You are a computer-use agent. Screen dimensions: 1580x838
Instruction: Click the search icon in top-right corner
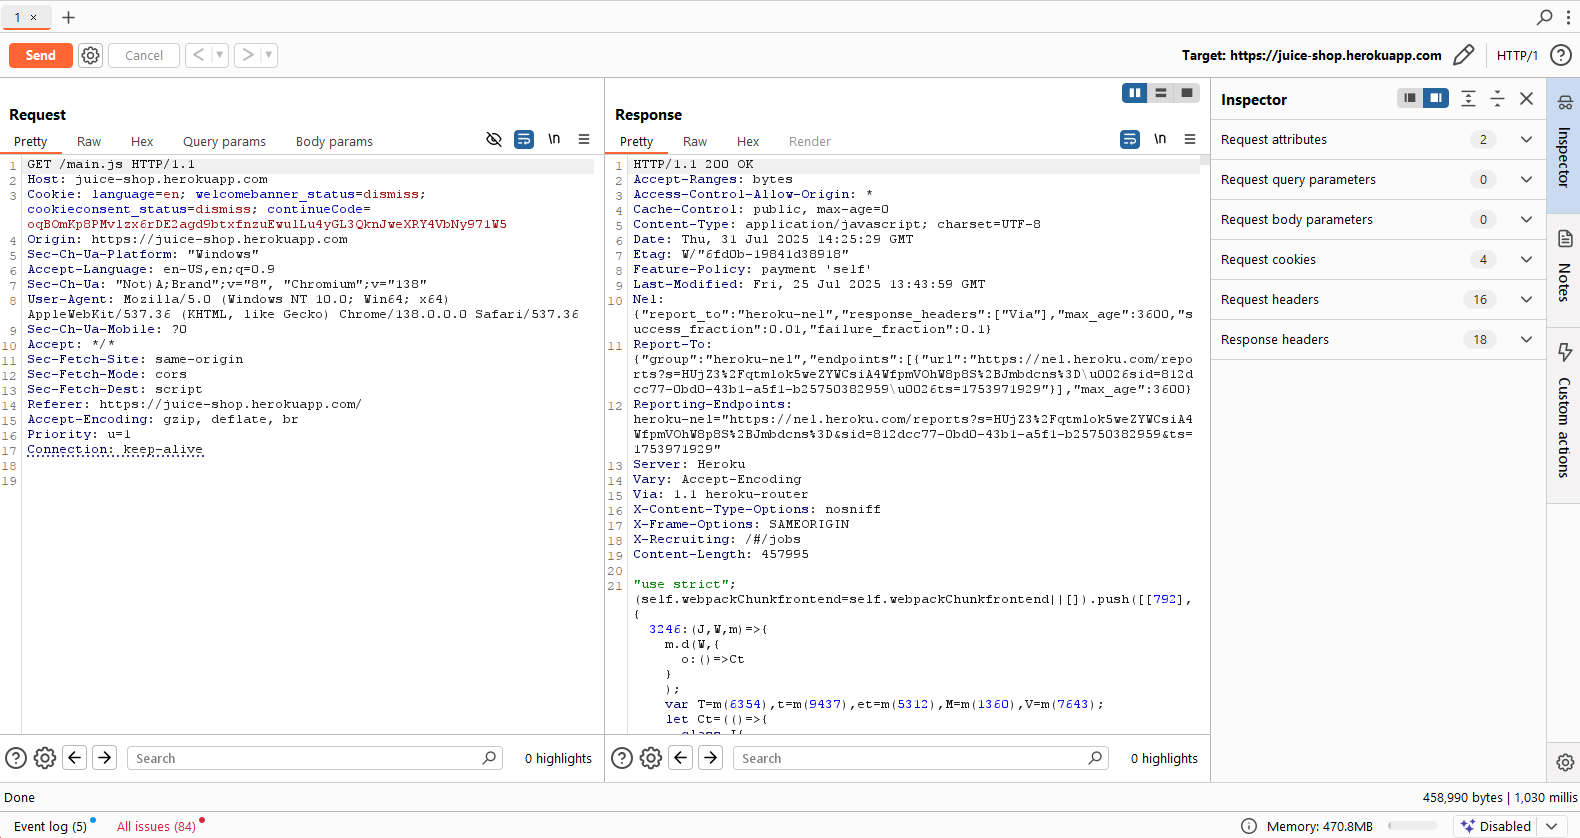coord(1544,17)
